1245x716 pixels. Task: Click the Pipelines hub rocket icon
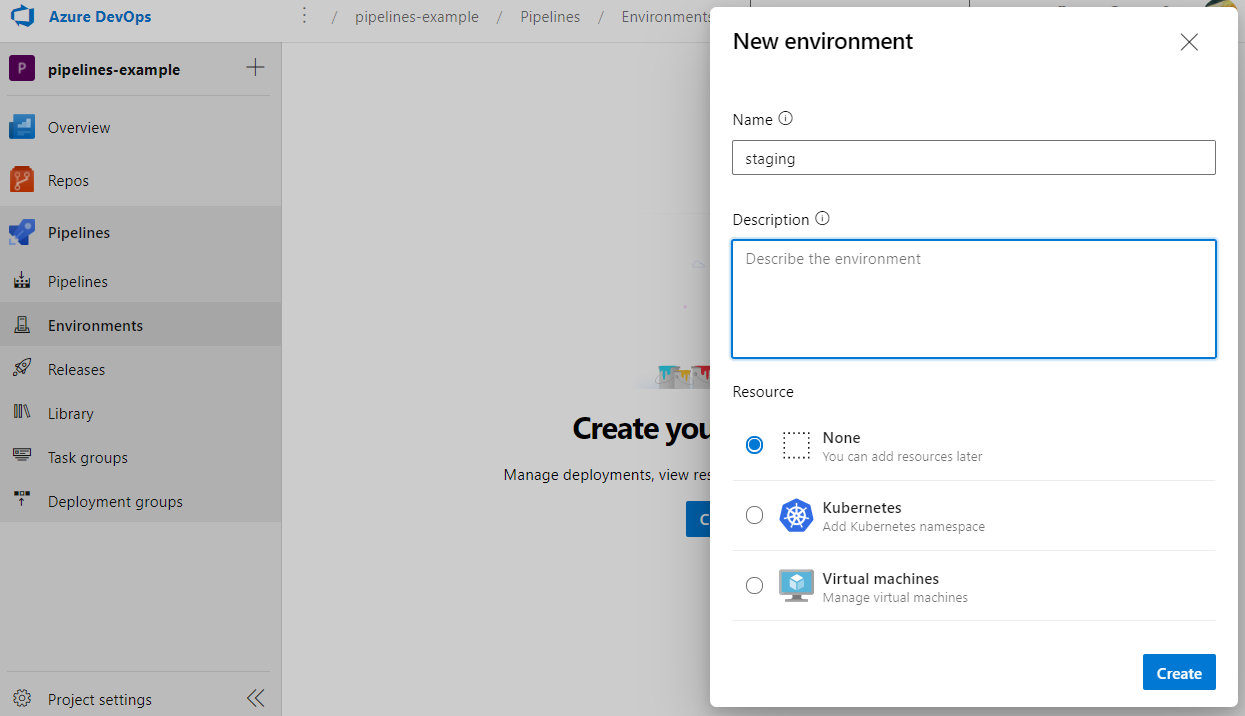point(22,232)
